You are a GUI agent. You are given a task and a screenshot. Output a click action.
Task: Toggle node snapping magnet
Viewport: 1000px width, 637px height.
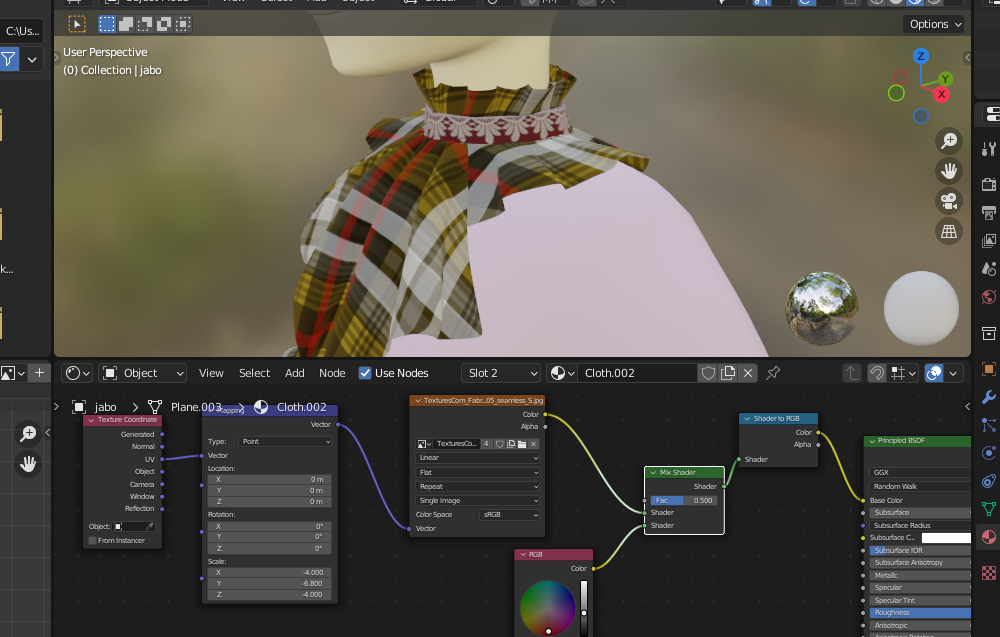[877, 373]
